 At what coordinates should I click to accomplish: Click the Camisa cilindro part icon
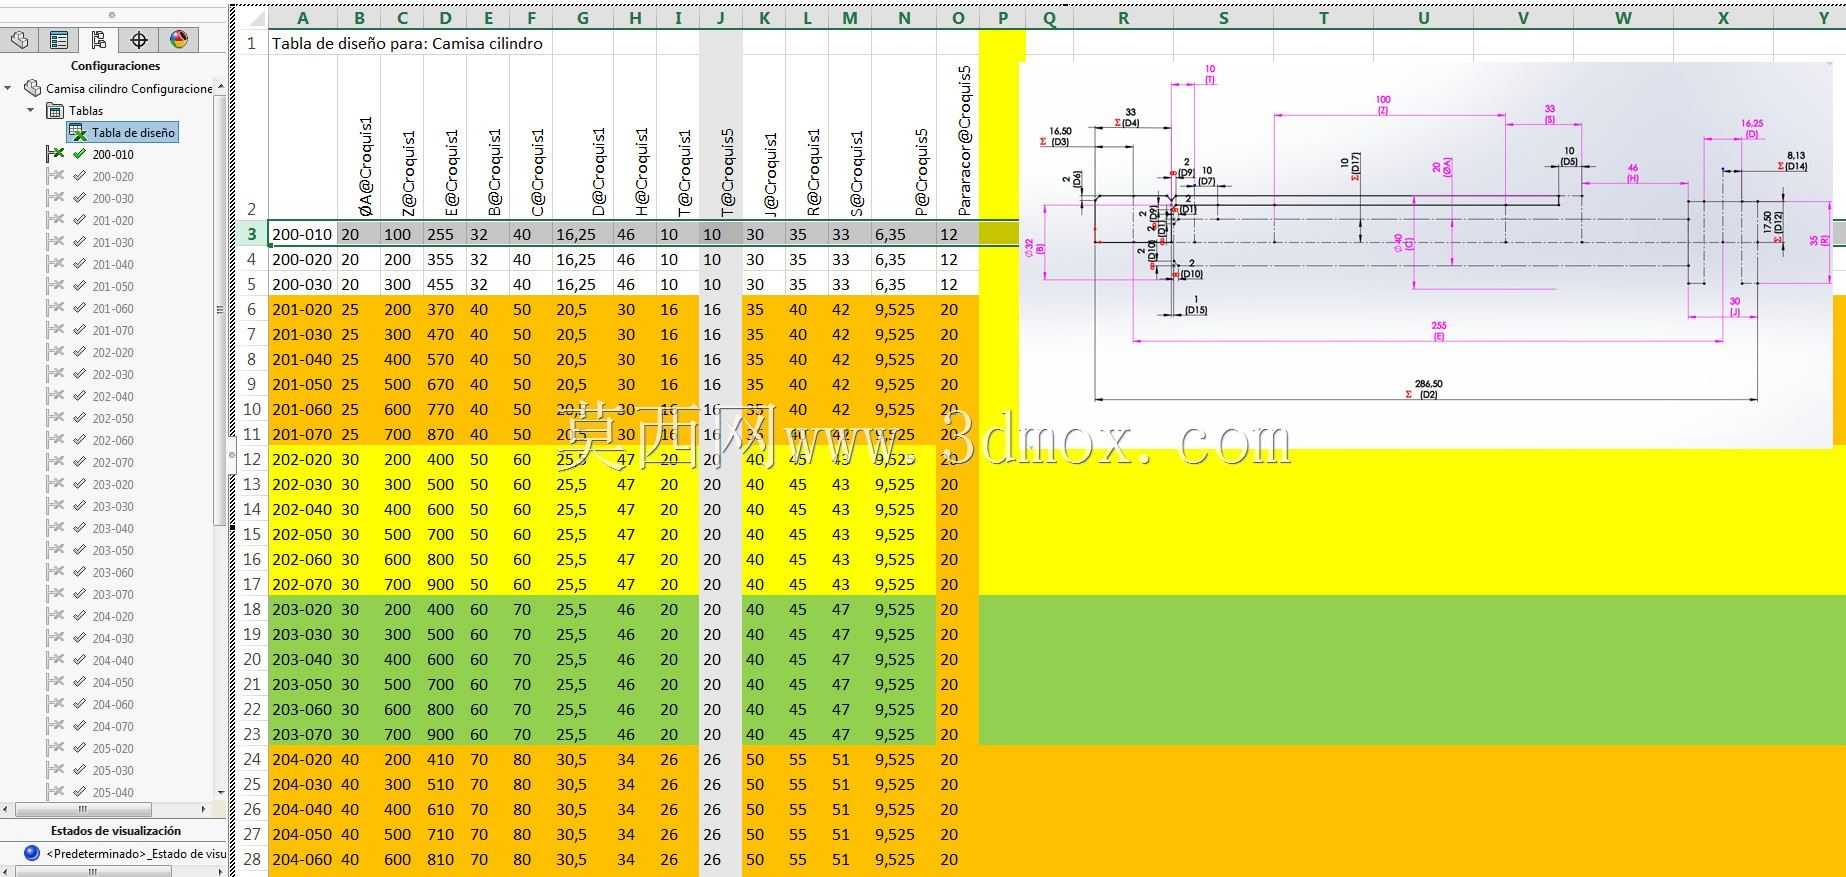[32, 88]
